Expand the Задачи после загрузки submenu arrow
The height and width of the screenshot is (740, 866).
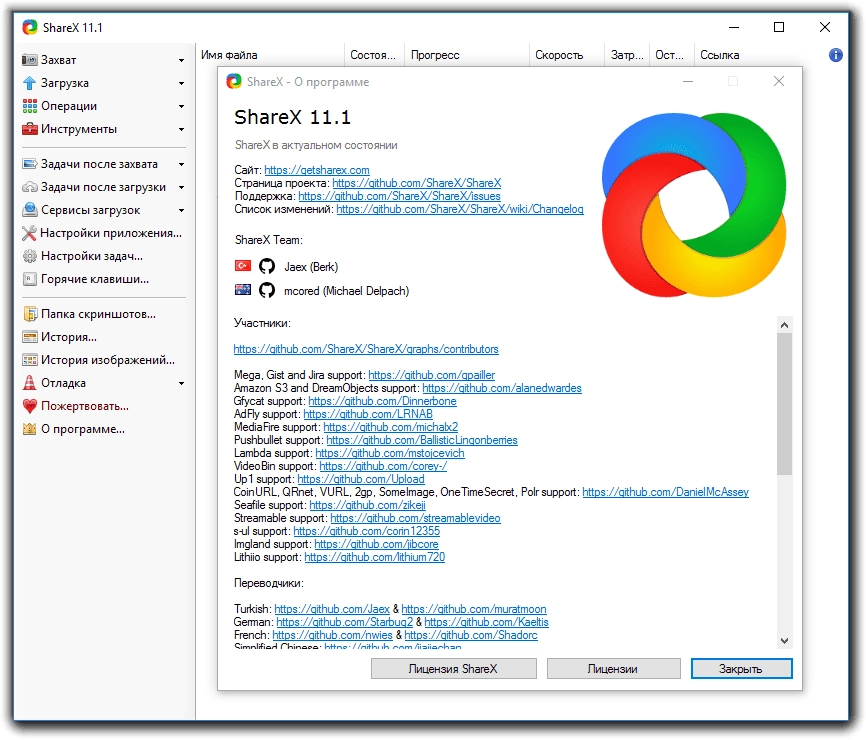pos(181,188)
